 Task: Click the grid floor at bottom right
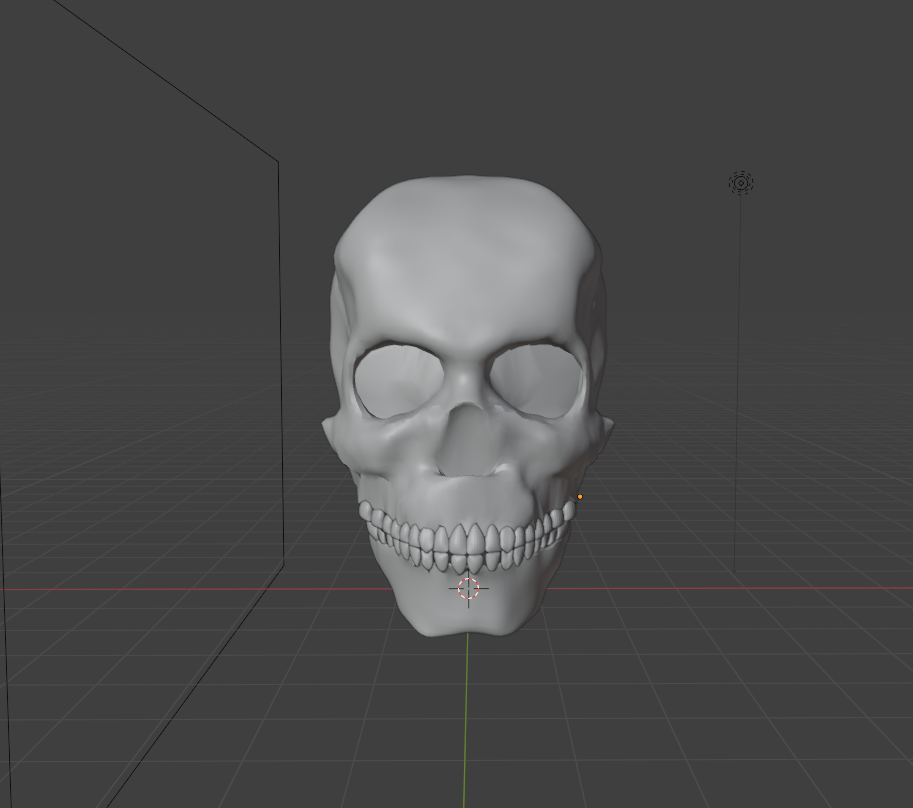pyautogui.click(x=780, y=720)
